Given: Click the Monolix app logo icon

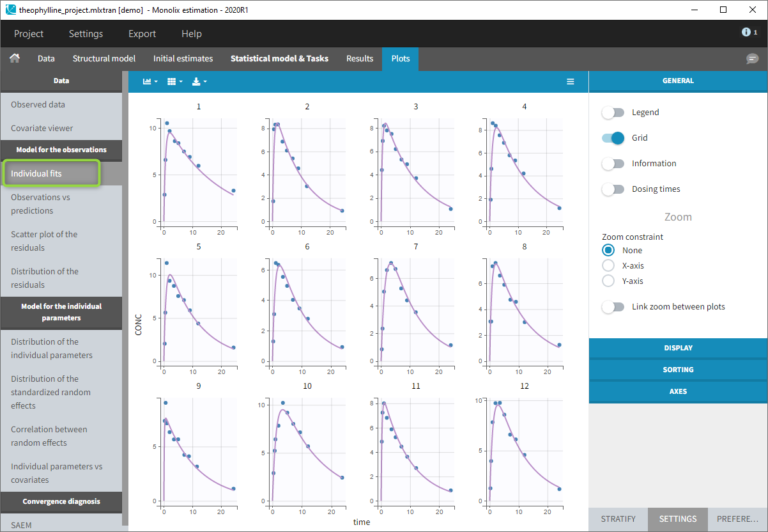Looking at the screenshot, I should click(x=10, y=8).
